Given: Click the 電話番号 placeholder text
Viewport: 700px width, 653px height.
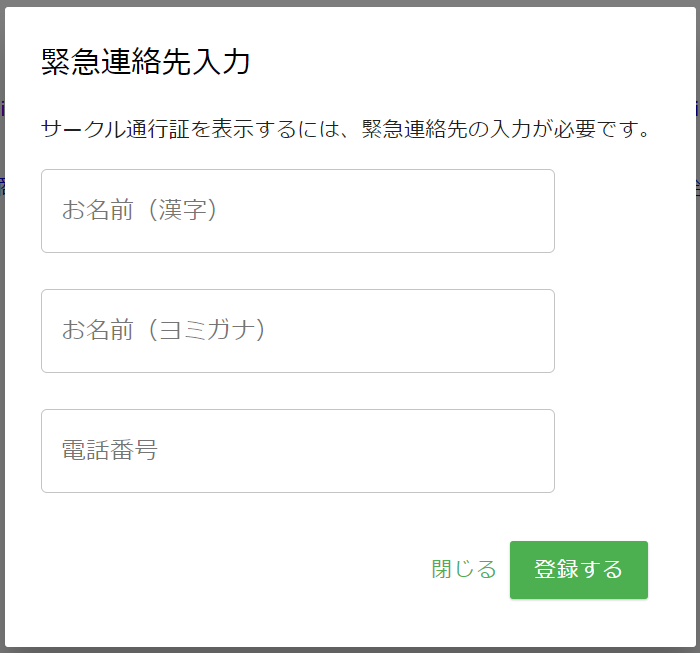Looking at the screenshot, I should point(109,450).
